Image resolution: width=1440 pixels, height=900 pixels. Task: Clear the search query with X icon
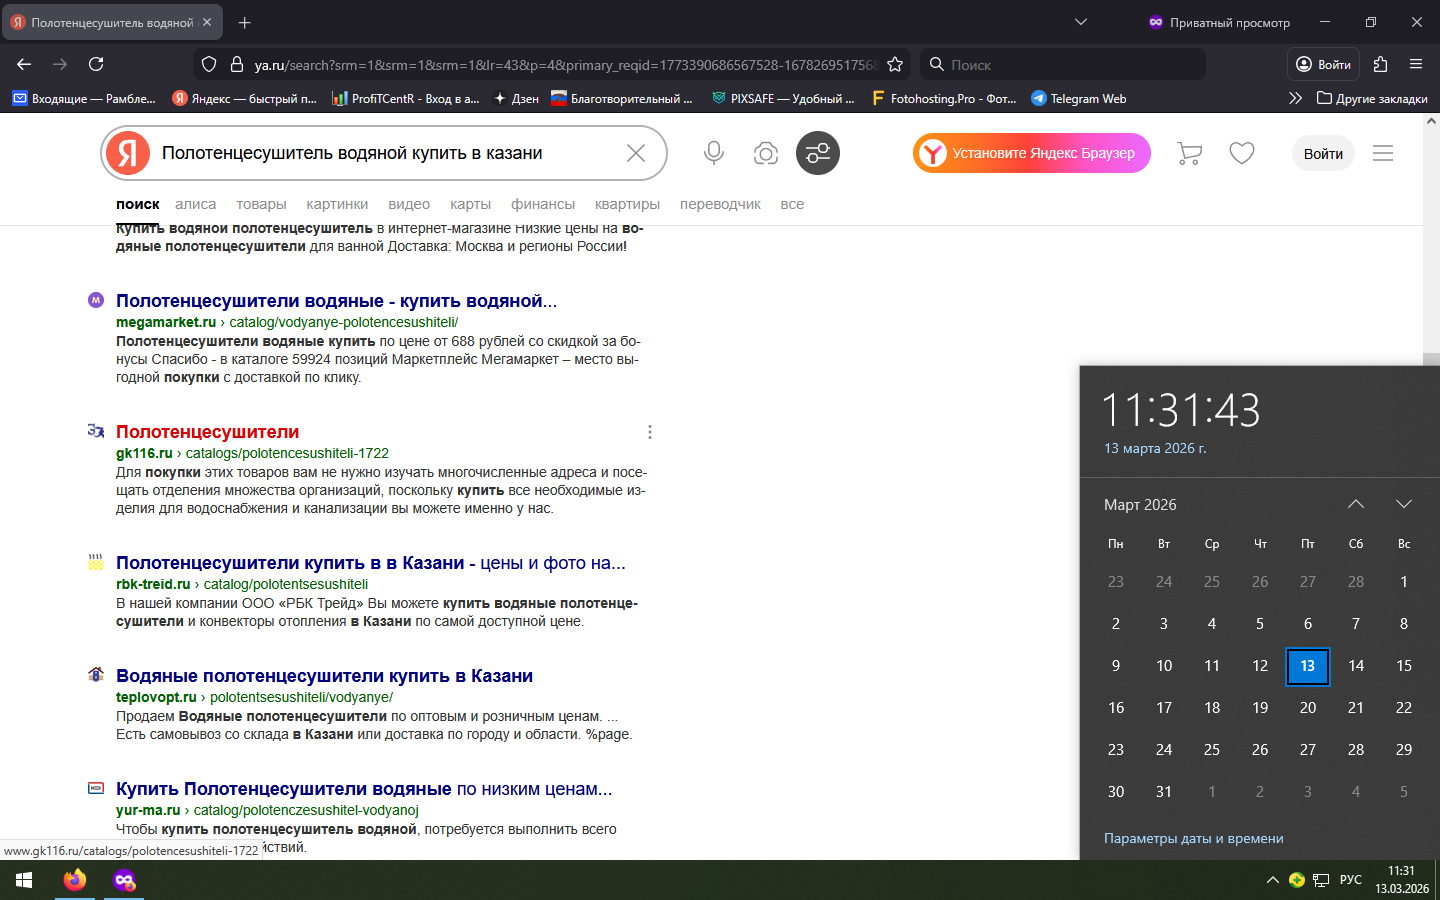[636, 153]
